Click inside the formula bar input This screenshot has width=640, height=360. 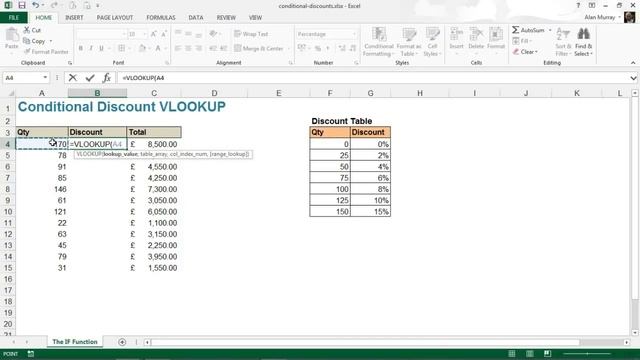point(373,78)
